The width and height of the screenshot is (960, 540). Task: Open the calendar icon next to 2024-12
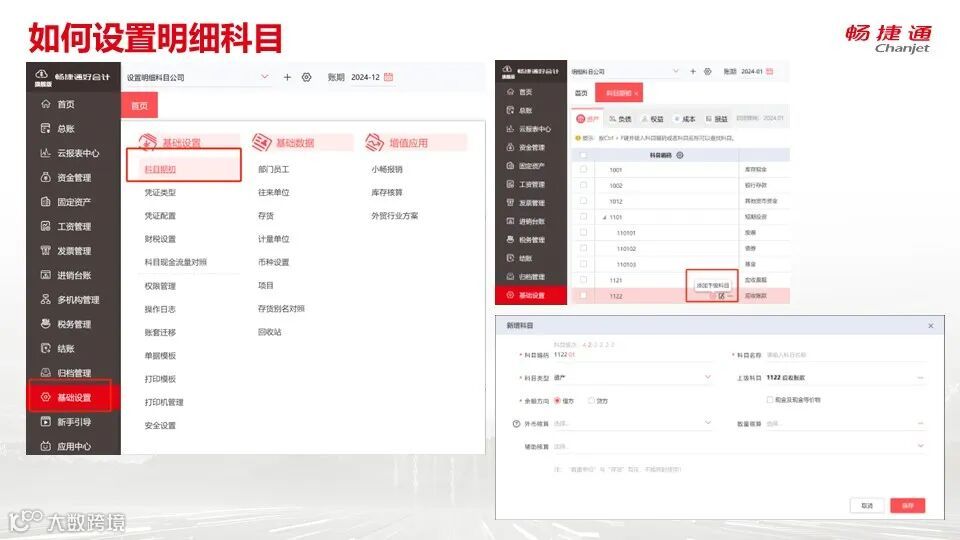[388, 77]
